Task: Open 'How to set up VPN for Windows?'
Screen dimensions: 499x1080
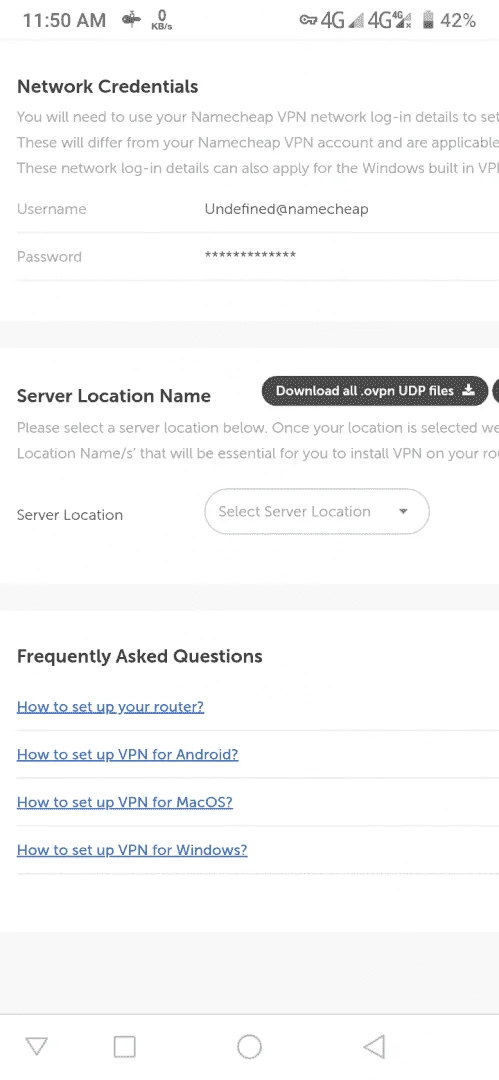Action: tap(132, 849)
